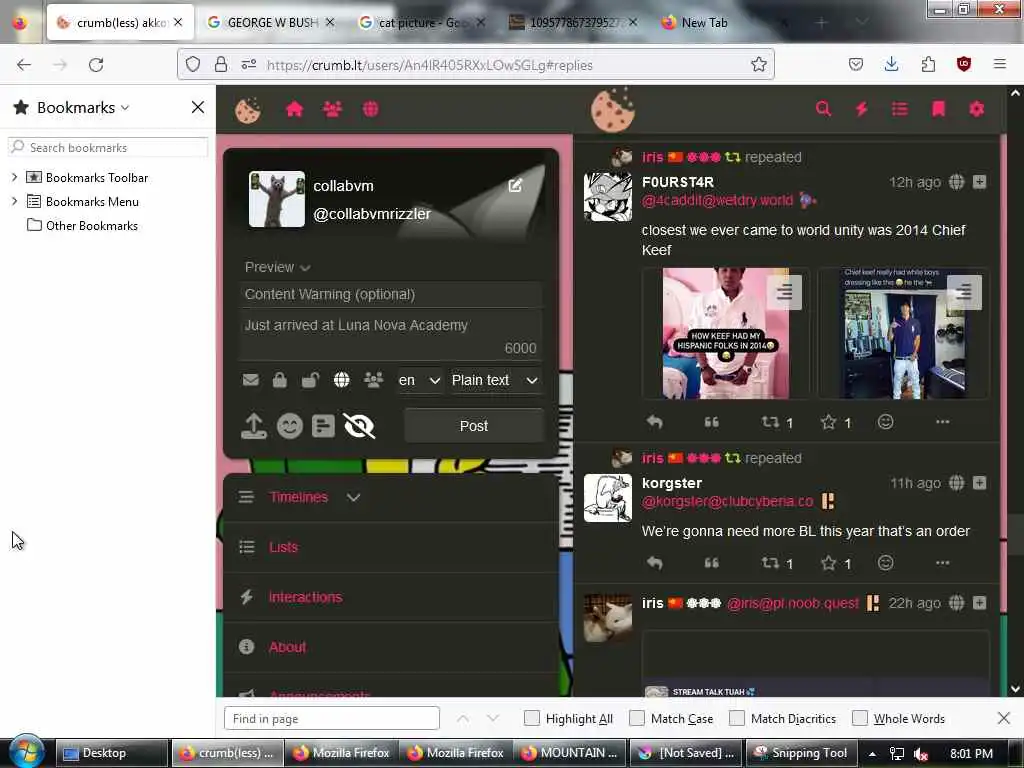Repeat the F0URST4R post

(x=771, y=422)
